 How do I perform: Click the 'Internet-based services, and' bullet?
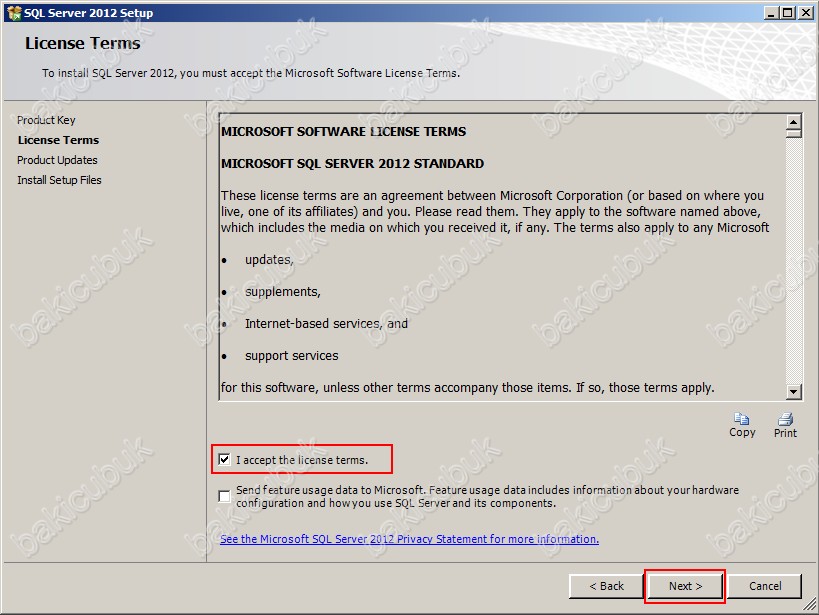coord(326,323)
